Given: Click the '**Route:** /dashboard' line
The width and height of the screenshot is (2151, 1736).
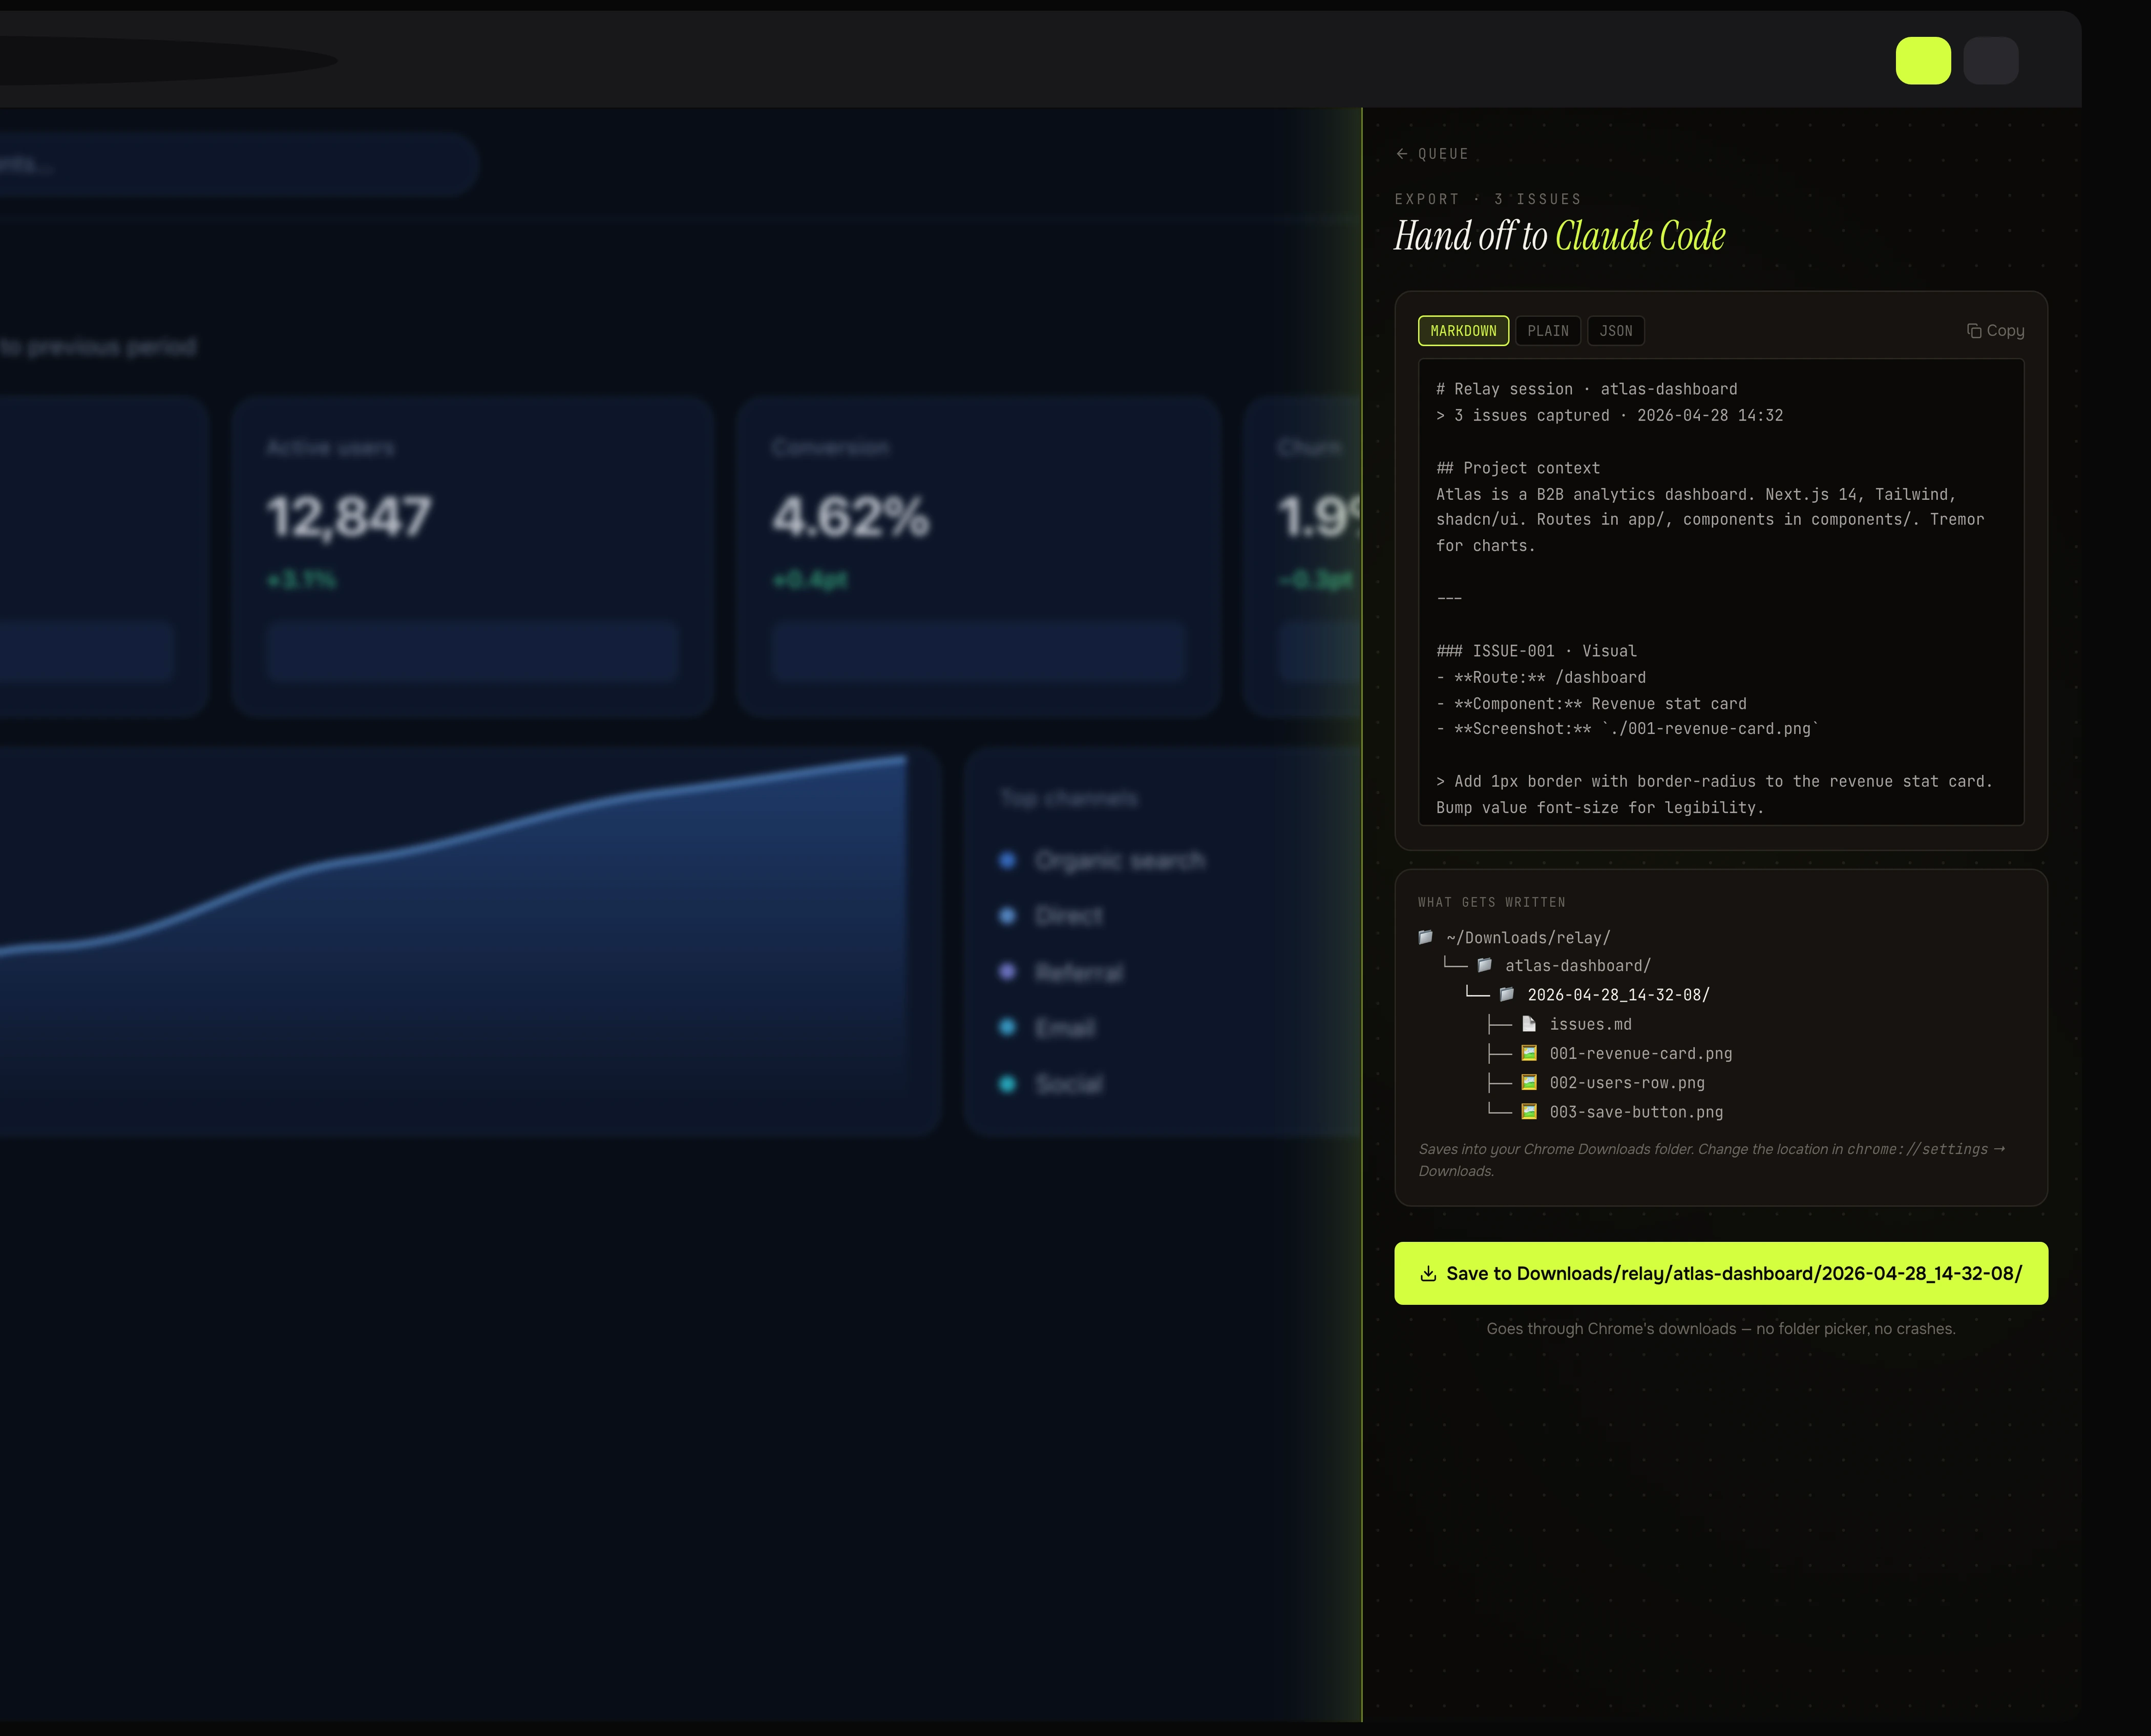Looking at the screenshot, I should (1541, 677).
